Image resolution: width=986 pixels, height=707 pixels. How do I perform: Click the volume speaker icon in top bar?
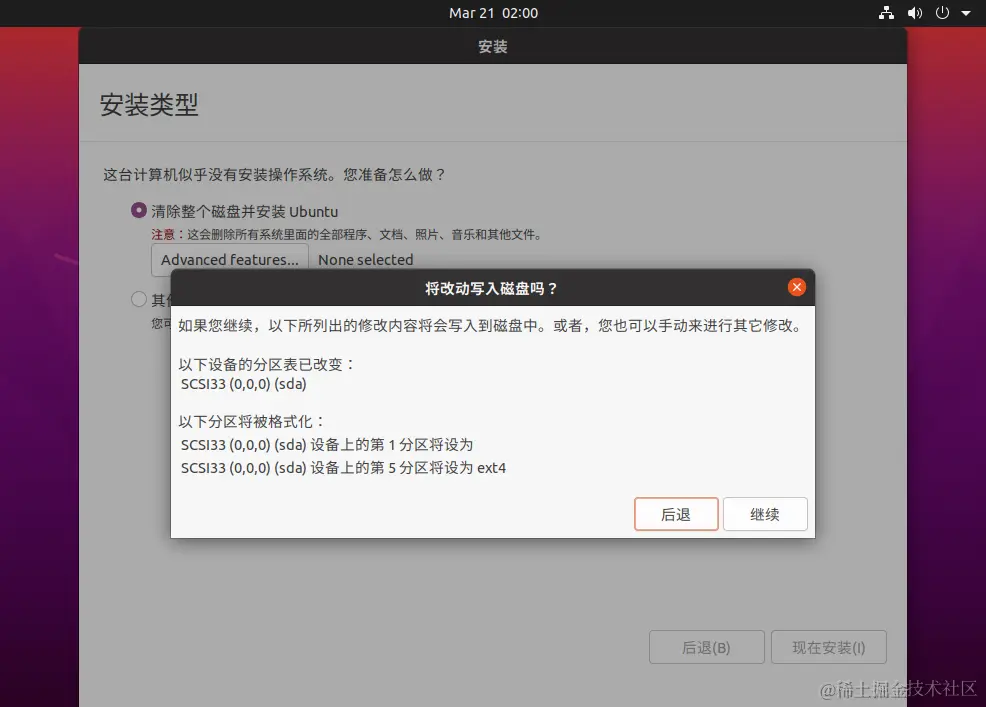click(913, 13)
